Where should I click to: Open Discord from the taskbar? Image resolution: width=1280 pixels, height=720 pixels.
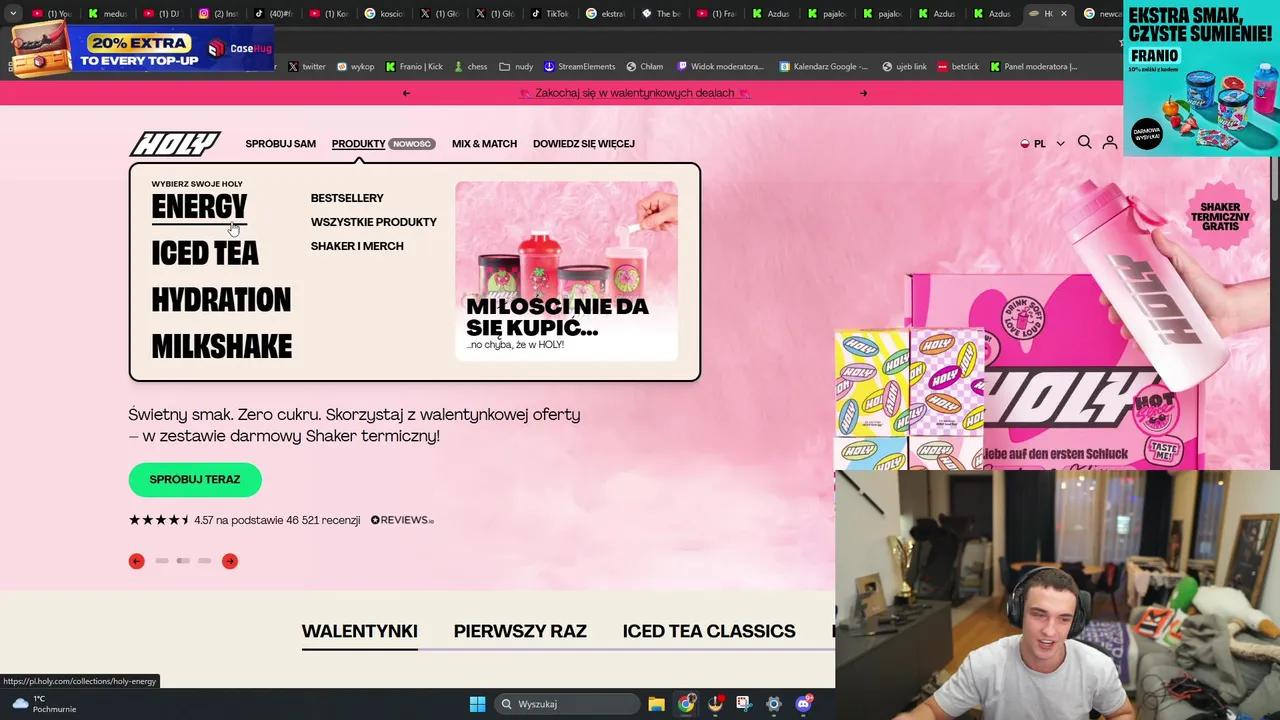click(x=803, y=704)
